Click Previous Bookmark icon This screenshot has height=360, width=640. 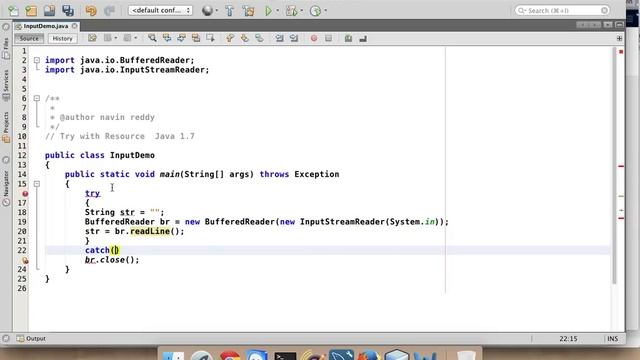pos(230,38)
